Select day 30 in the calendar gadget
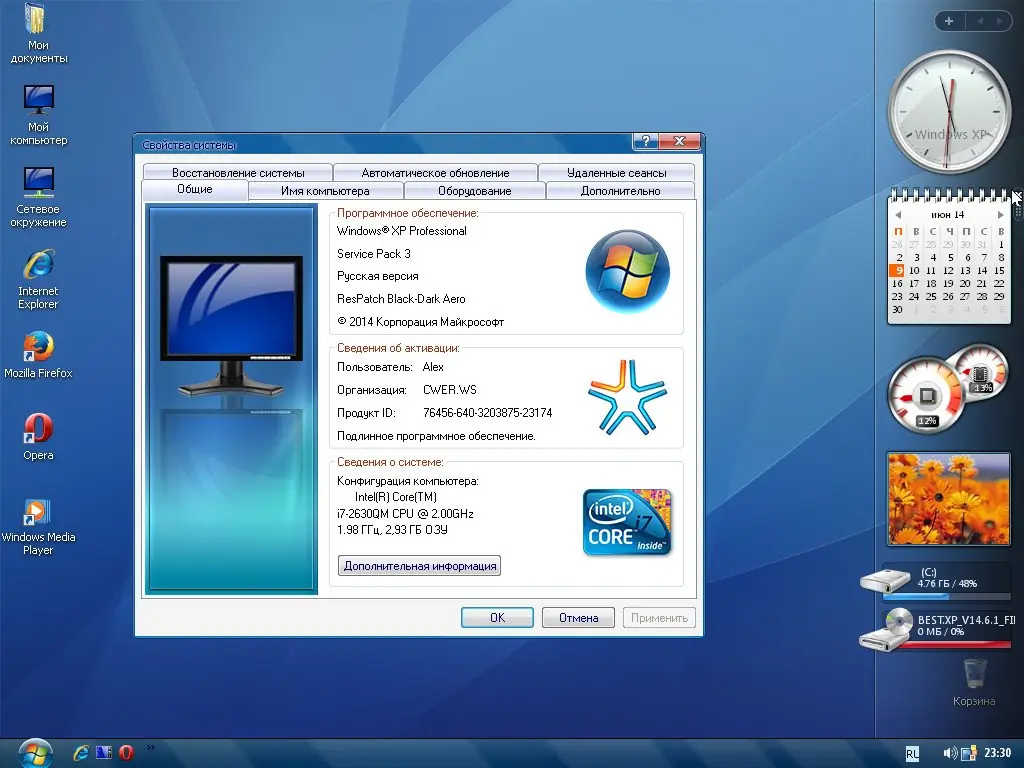 pos(897,310)
